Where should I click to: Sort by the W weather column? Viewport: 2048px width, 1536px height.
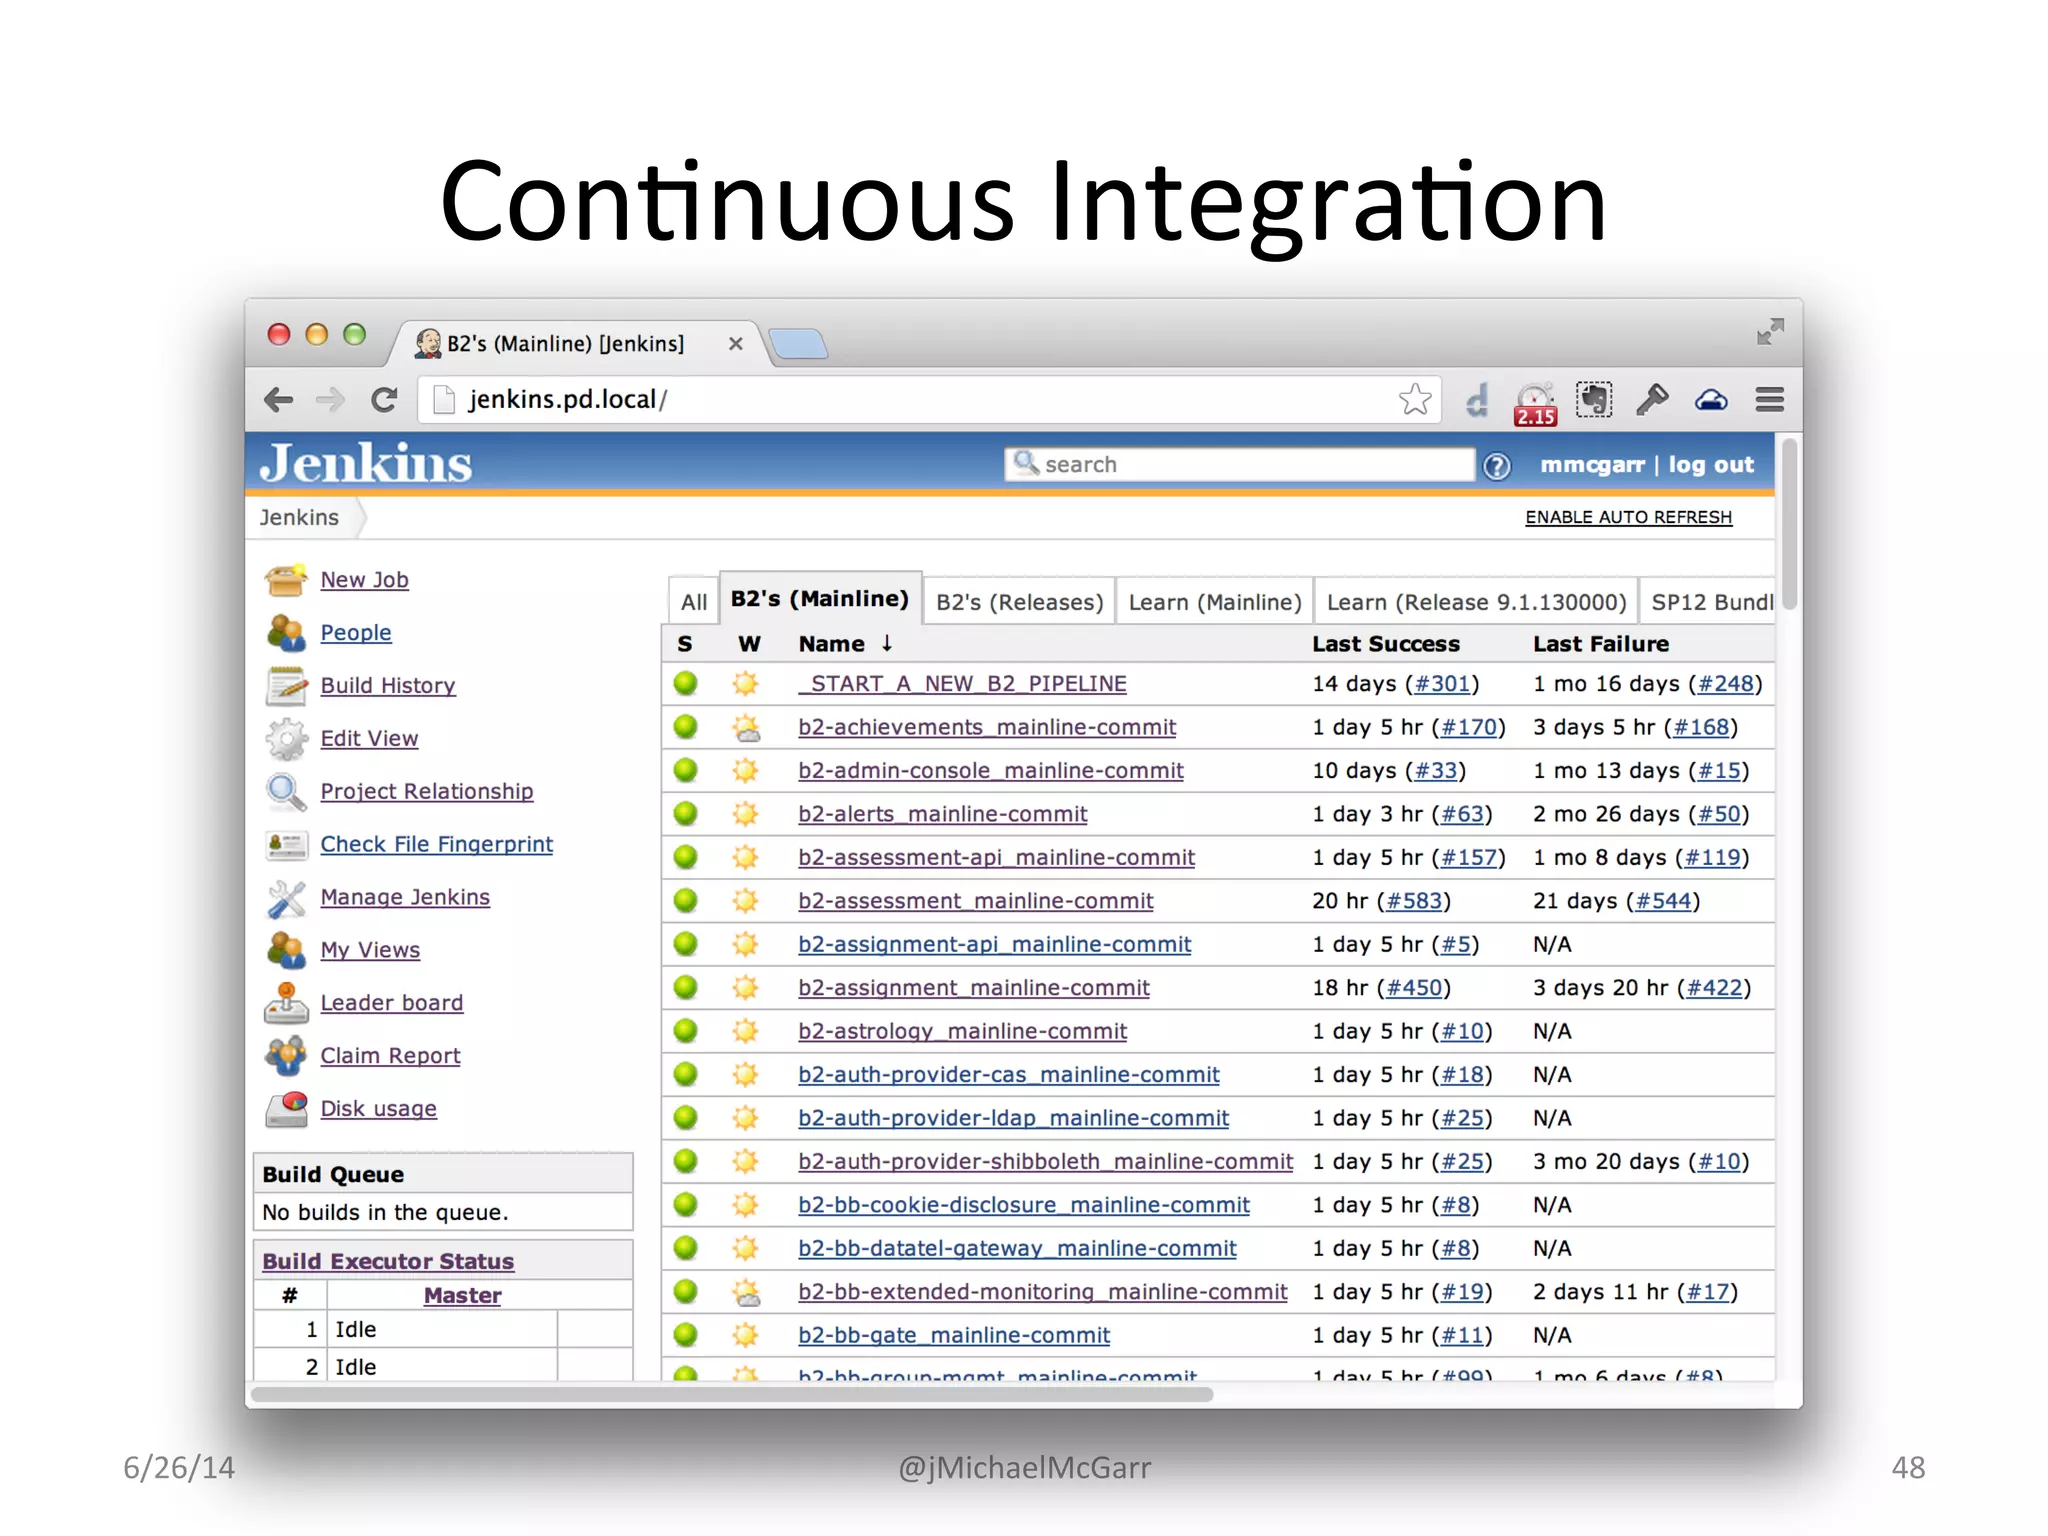(x=749, y=644)
